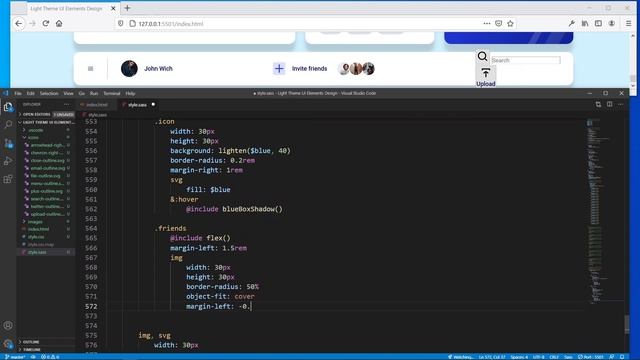The height and width of the screenshot is (360, 640).
Task: Open plus-outline.svg in the Explorer
Action: click(x=47, y=191)
